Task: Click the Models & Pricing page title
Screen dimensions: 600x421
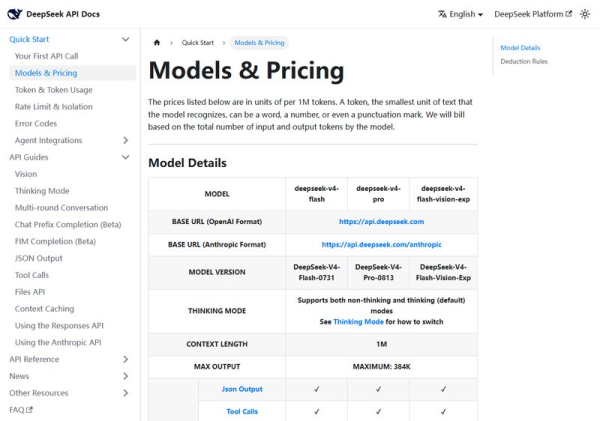Action: 246,71
